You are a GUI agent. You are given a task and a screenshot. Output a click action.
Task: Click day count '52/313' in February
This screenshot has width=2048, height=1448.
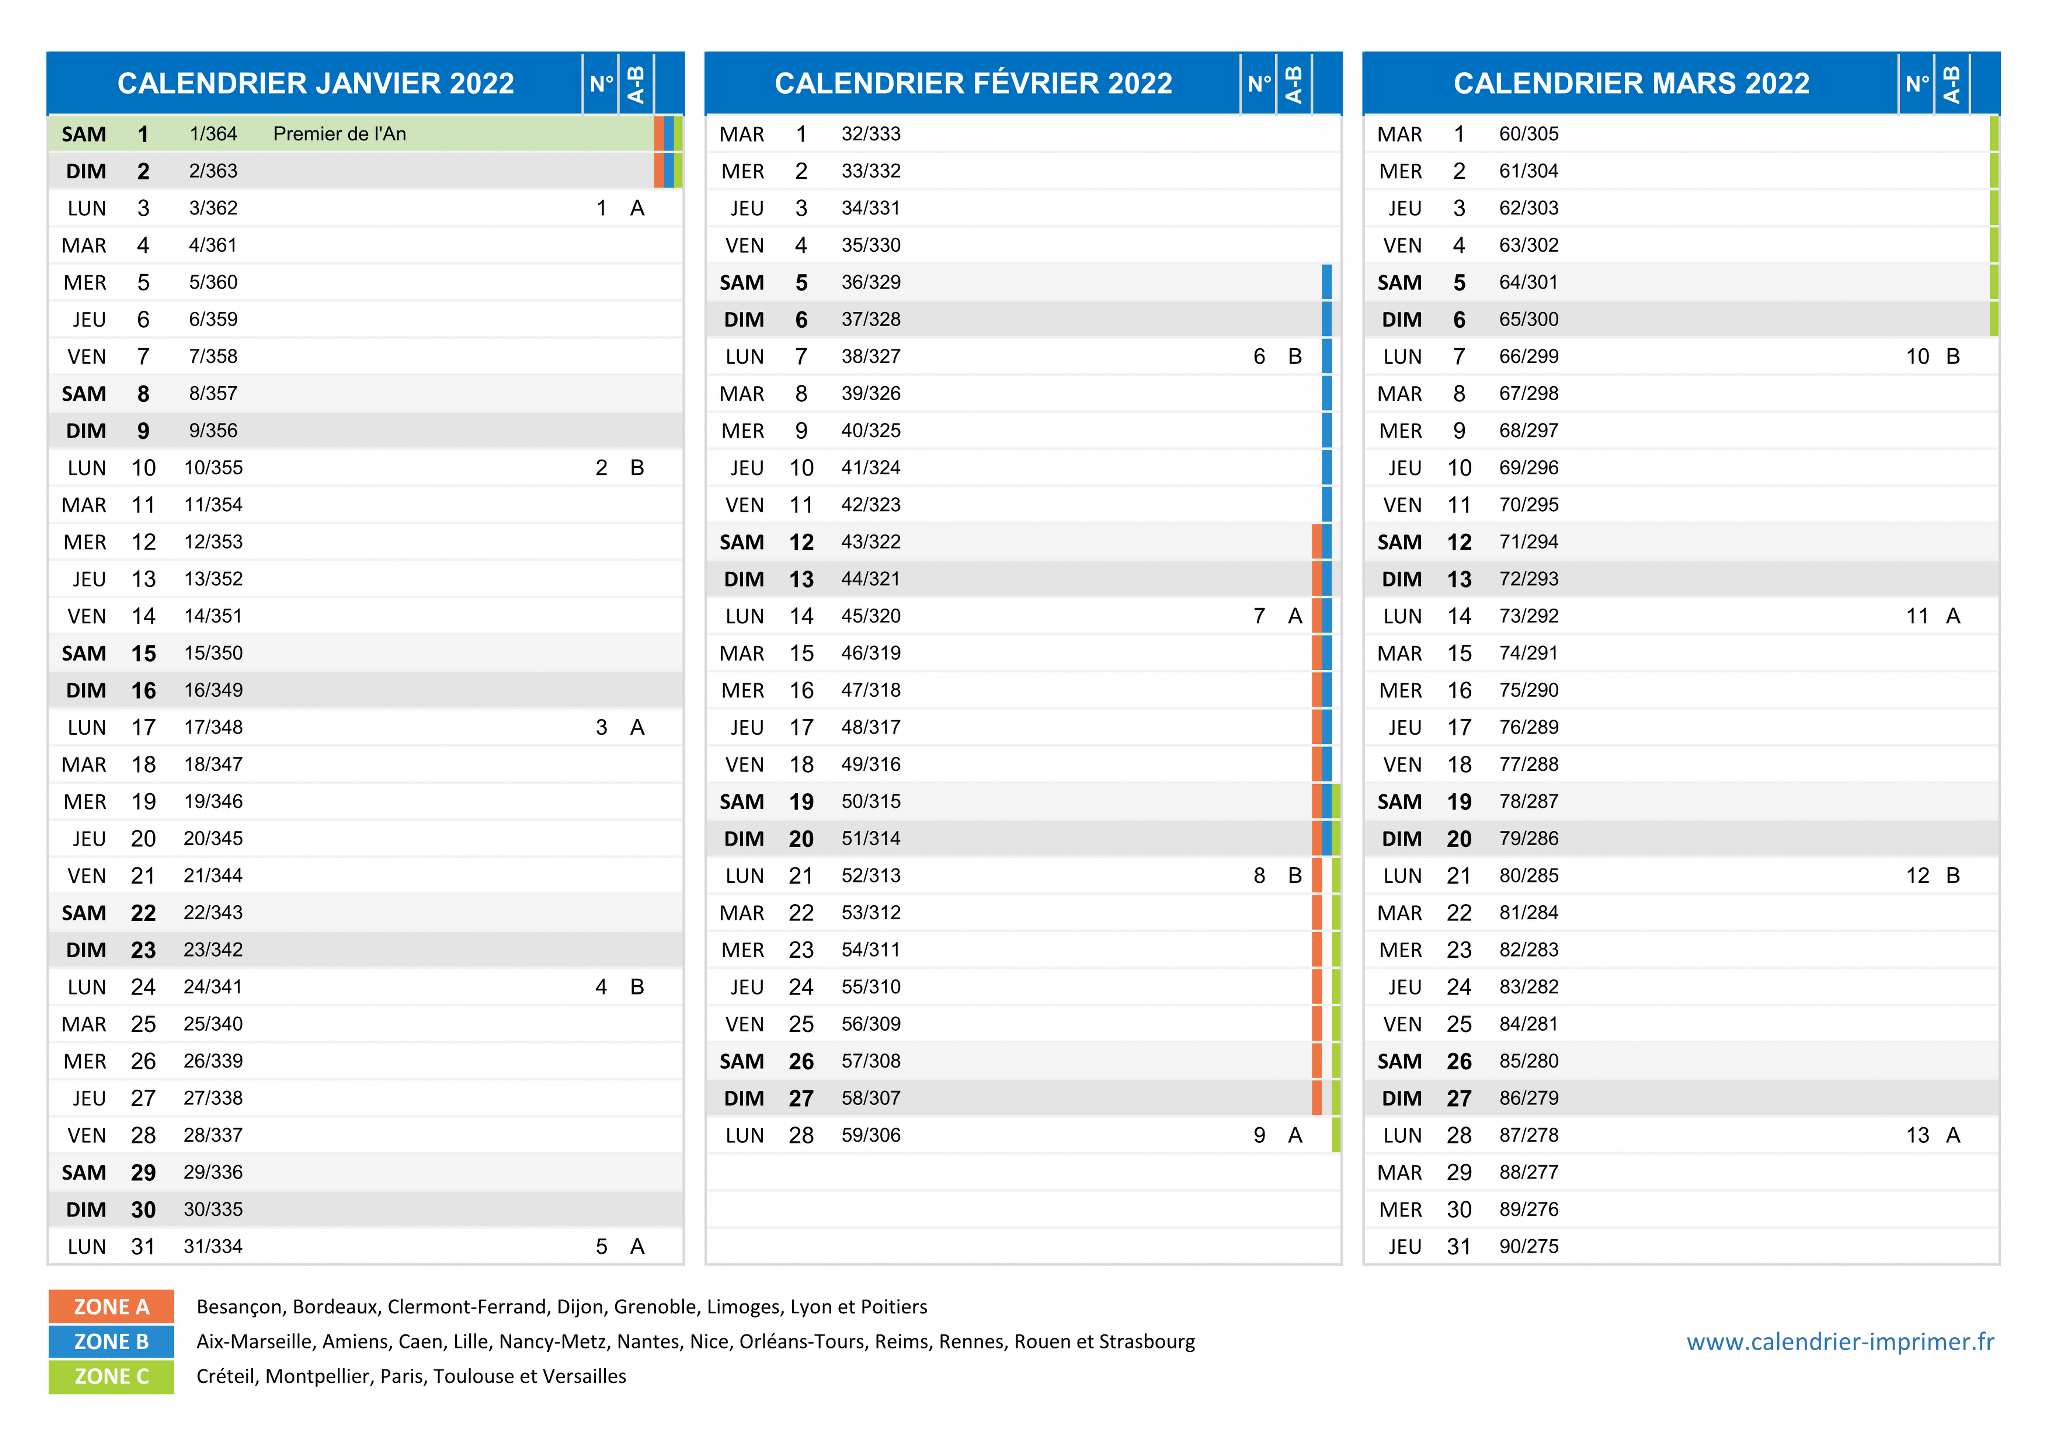coord(871,875)
